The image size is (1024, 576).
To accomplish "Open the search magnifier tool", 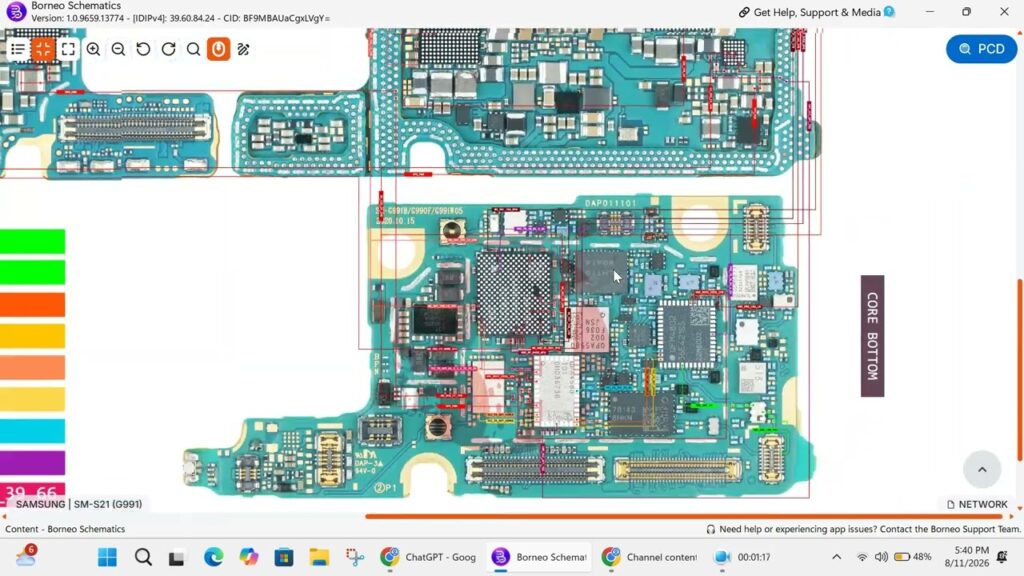I will pos(193,49).
